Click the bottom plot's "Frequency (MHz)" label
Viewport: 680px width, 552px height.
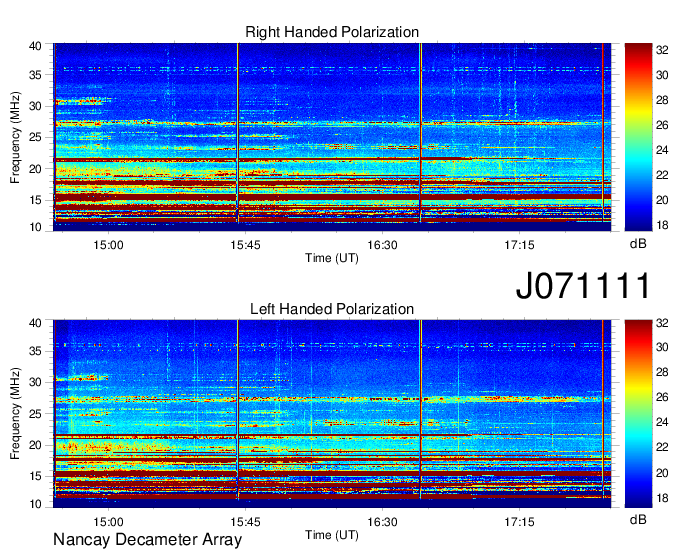pos(15,414)
